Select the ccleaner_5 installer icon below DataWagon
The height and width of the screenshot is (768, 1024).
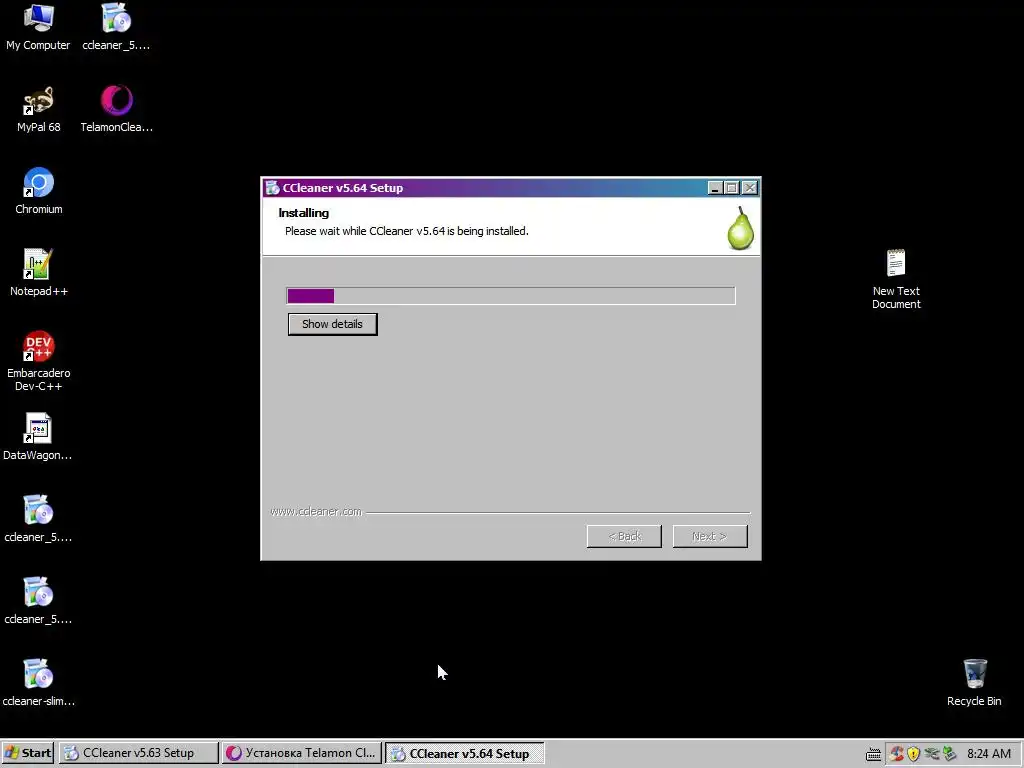[x=38, y=510]
